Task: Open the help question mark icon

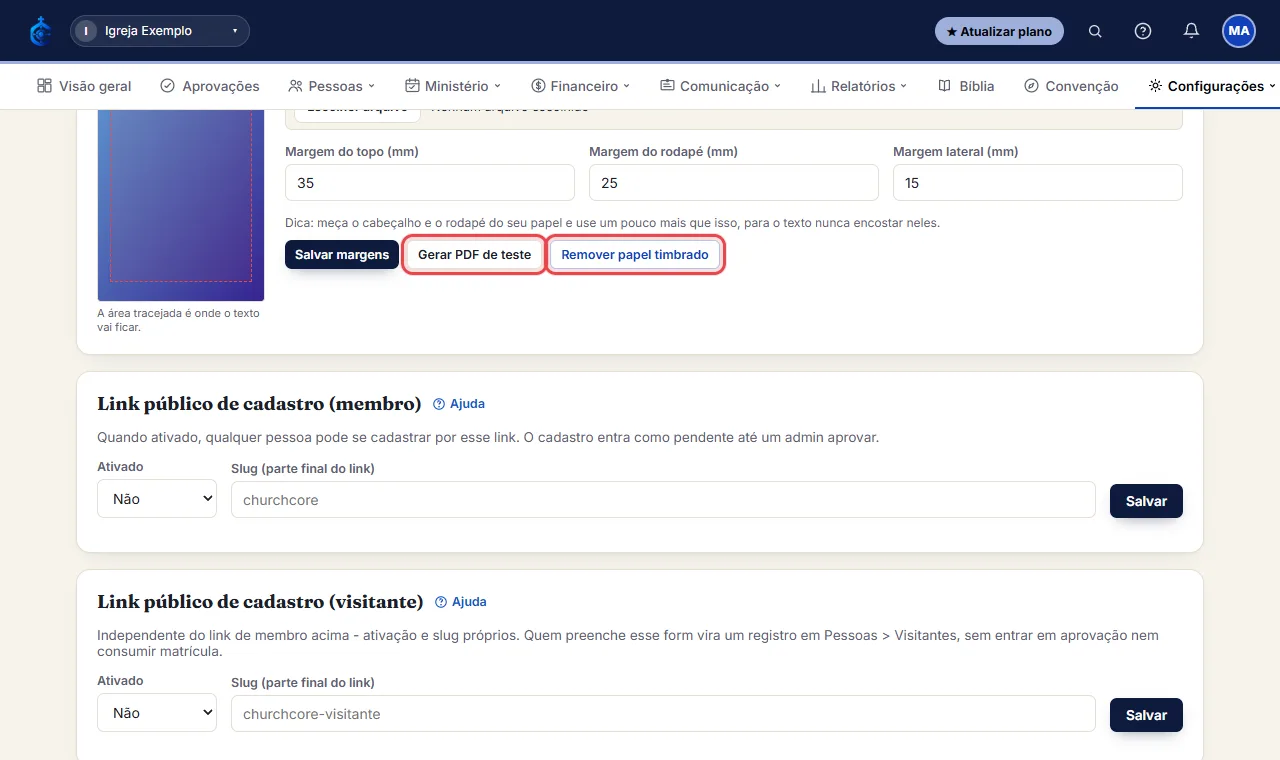Action: tap(1143, 31)
